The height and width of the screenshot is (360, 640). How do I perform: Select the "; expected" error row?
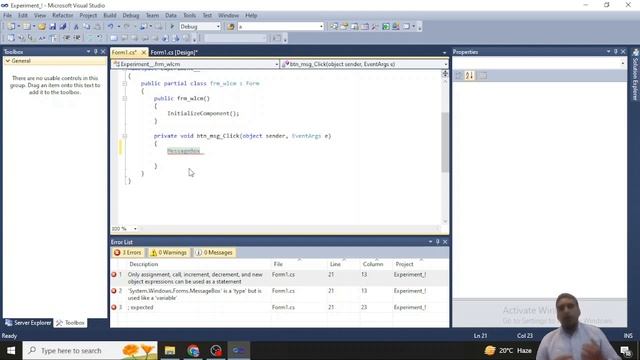point(280,307)
